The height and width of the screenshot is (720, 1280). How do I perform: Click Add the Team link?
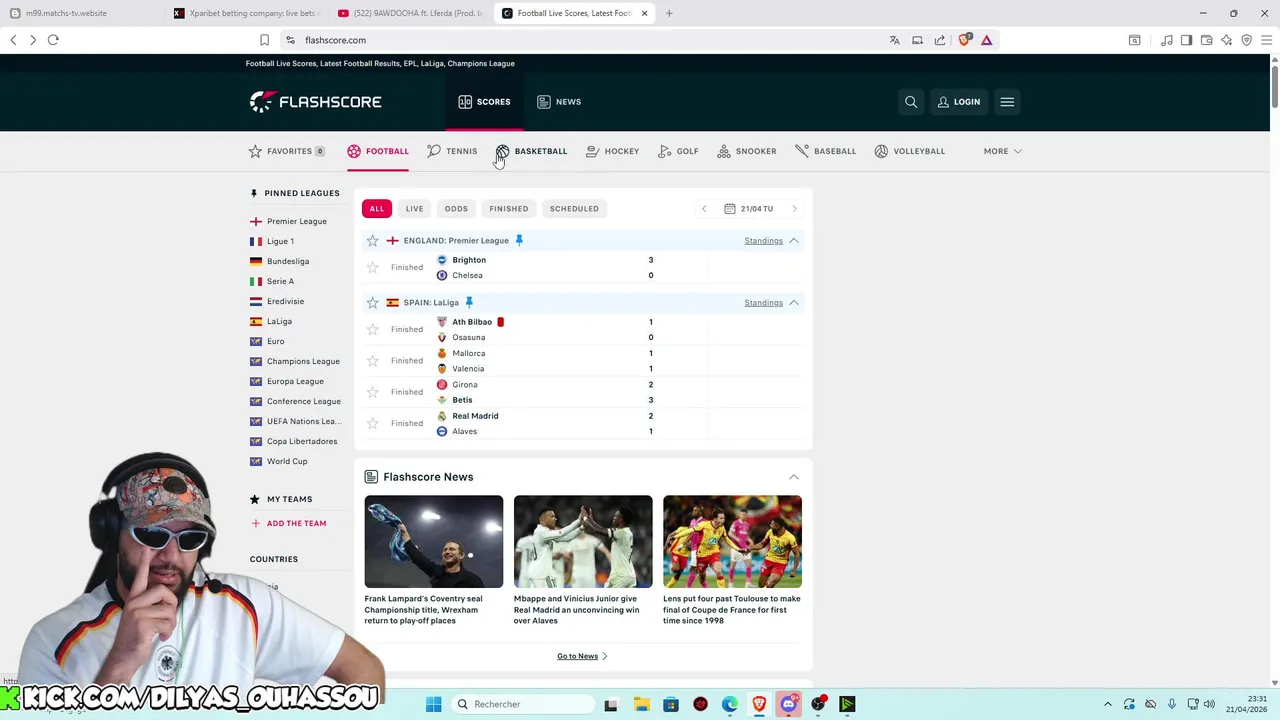click(x=288, y=523)
